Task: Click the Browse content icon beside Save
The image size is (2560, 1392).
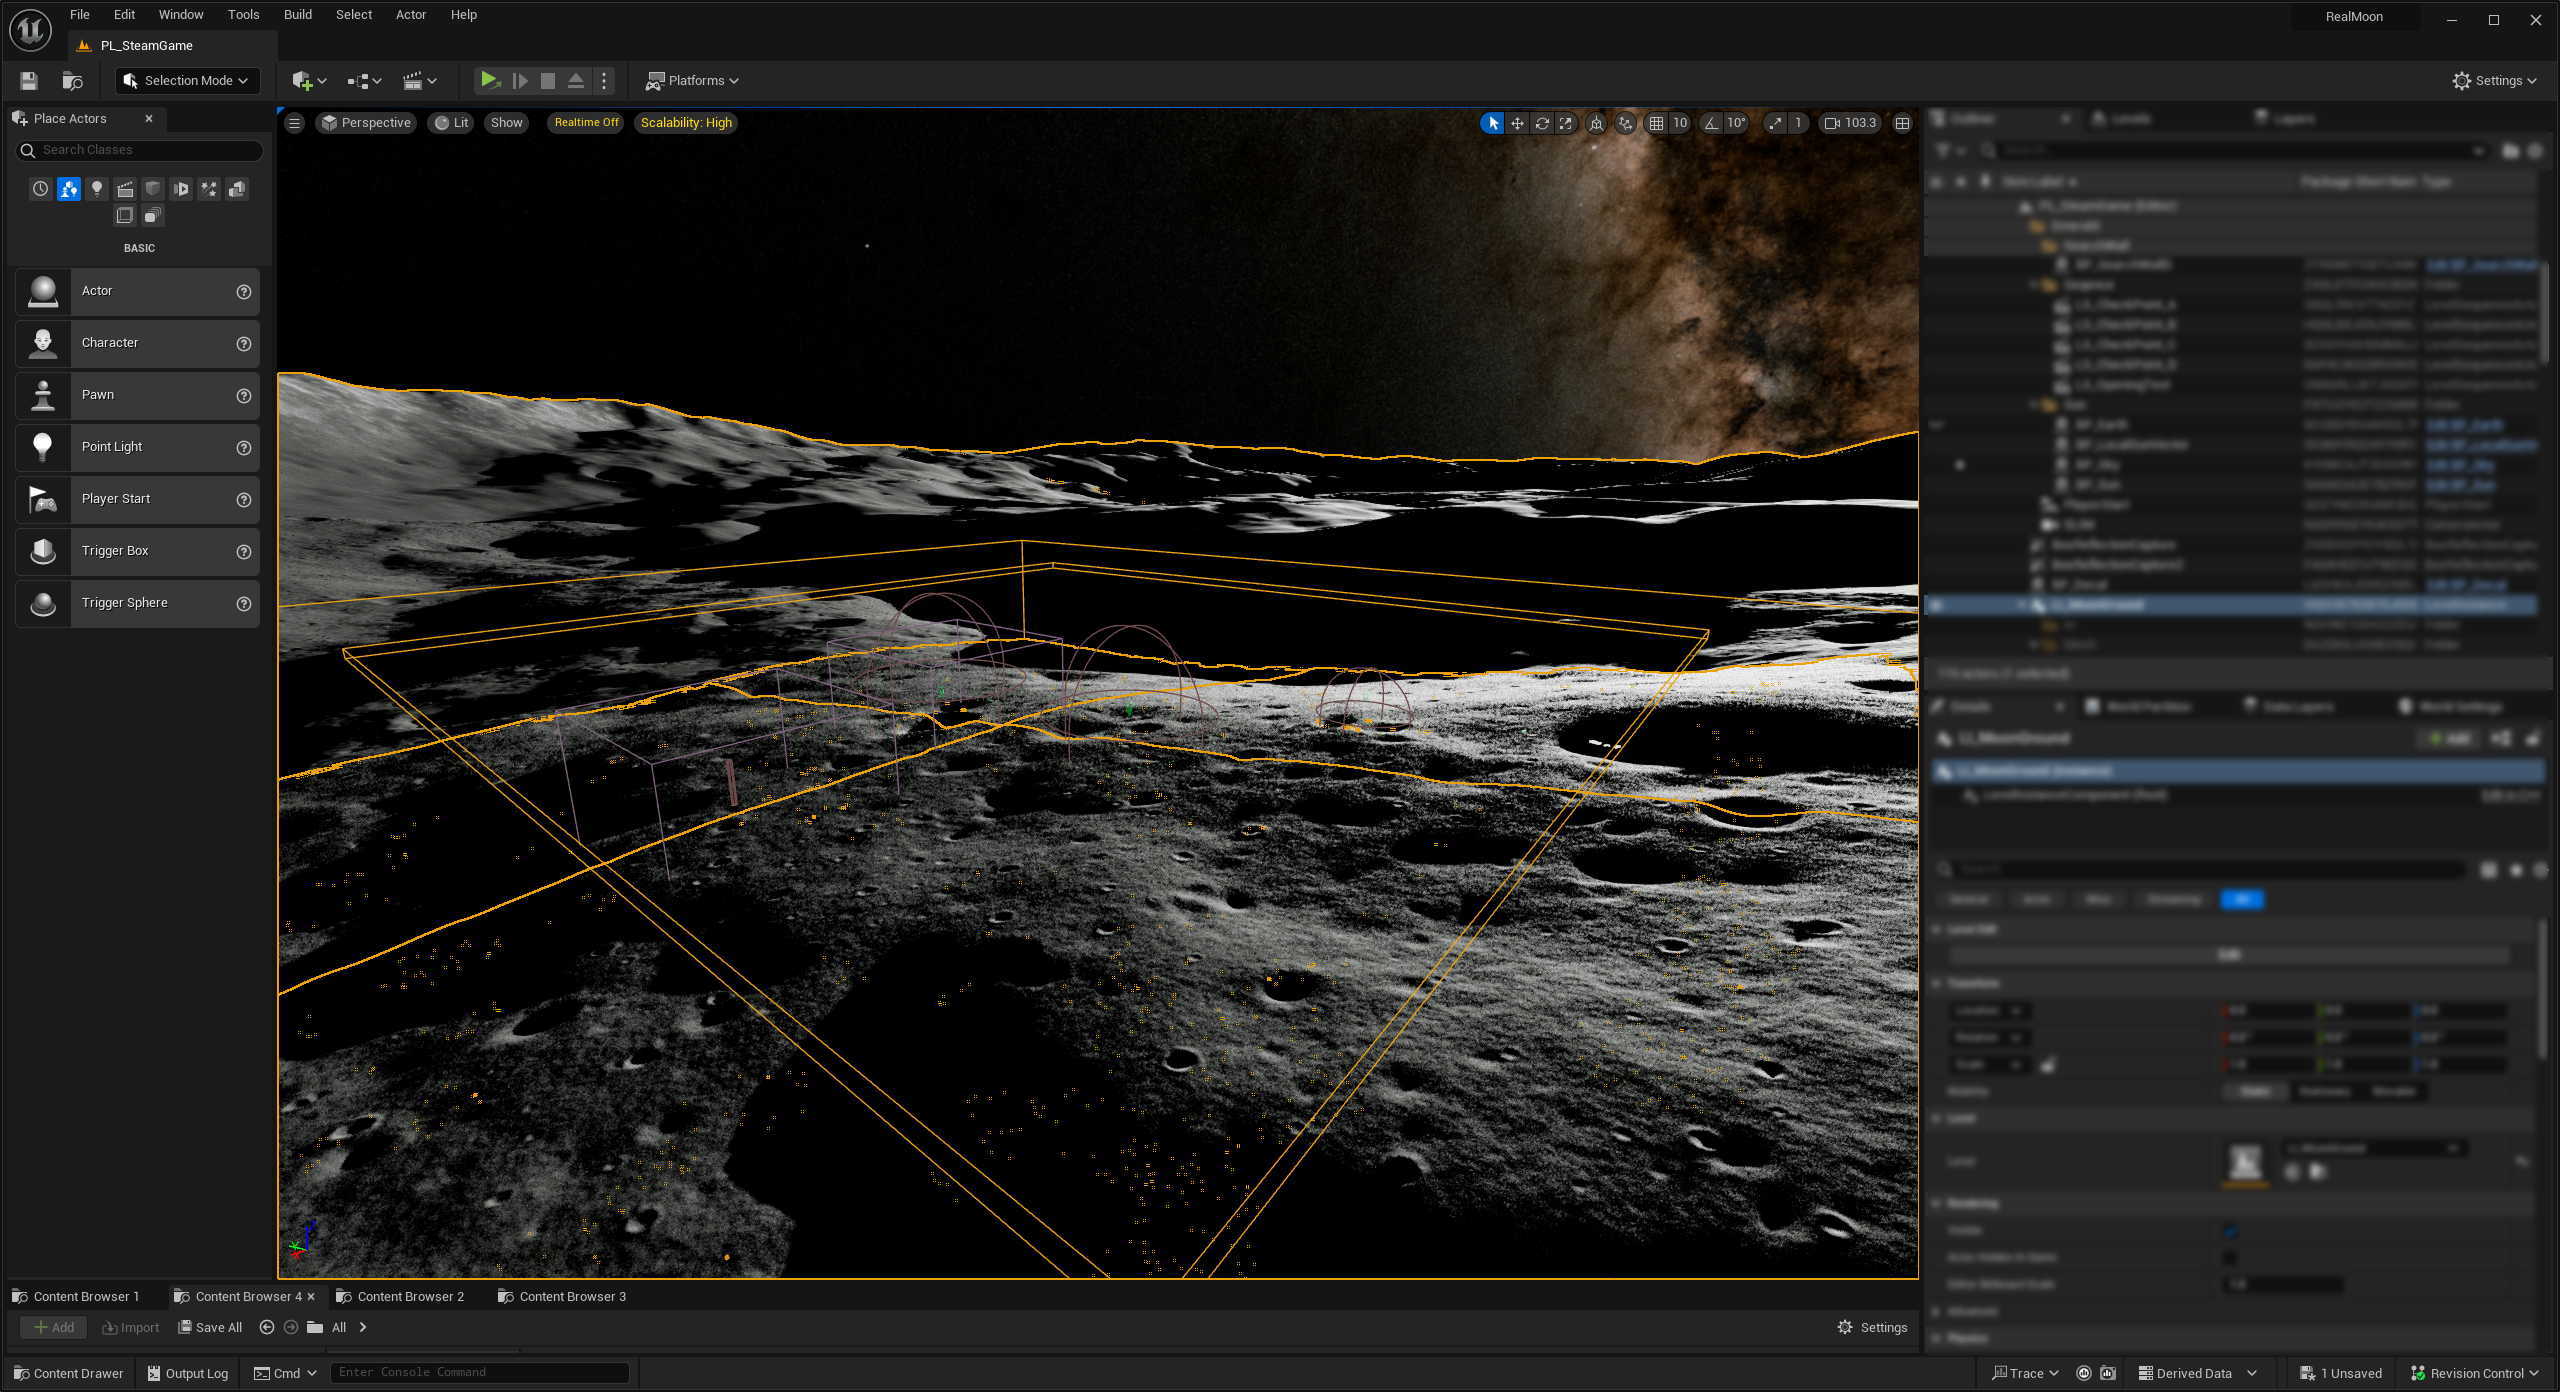Action: pyautogui.click(x=72, y=81)
